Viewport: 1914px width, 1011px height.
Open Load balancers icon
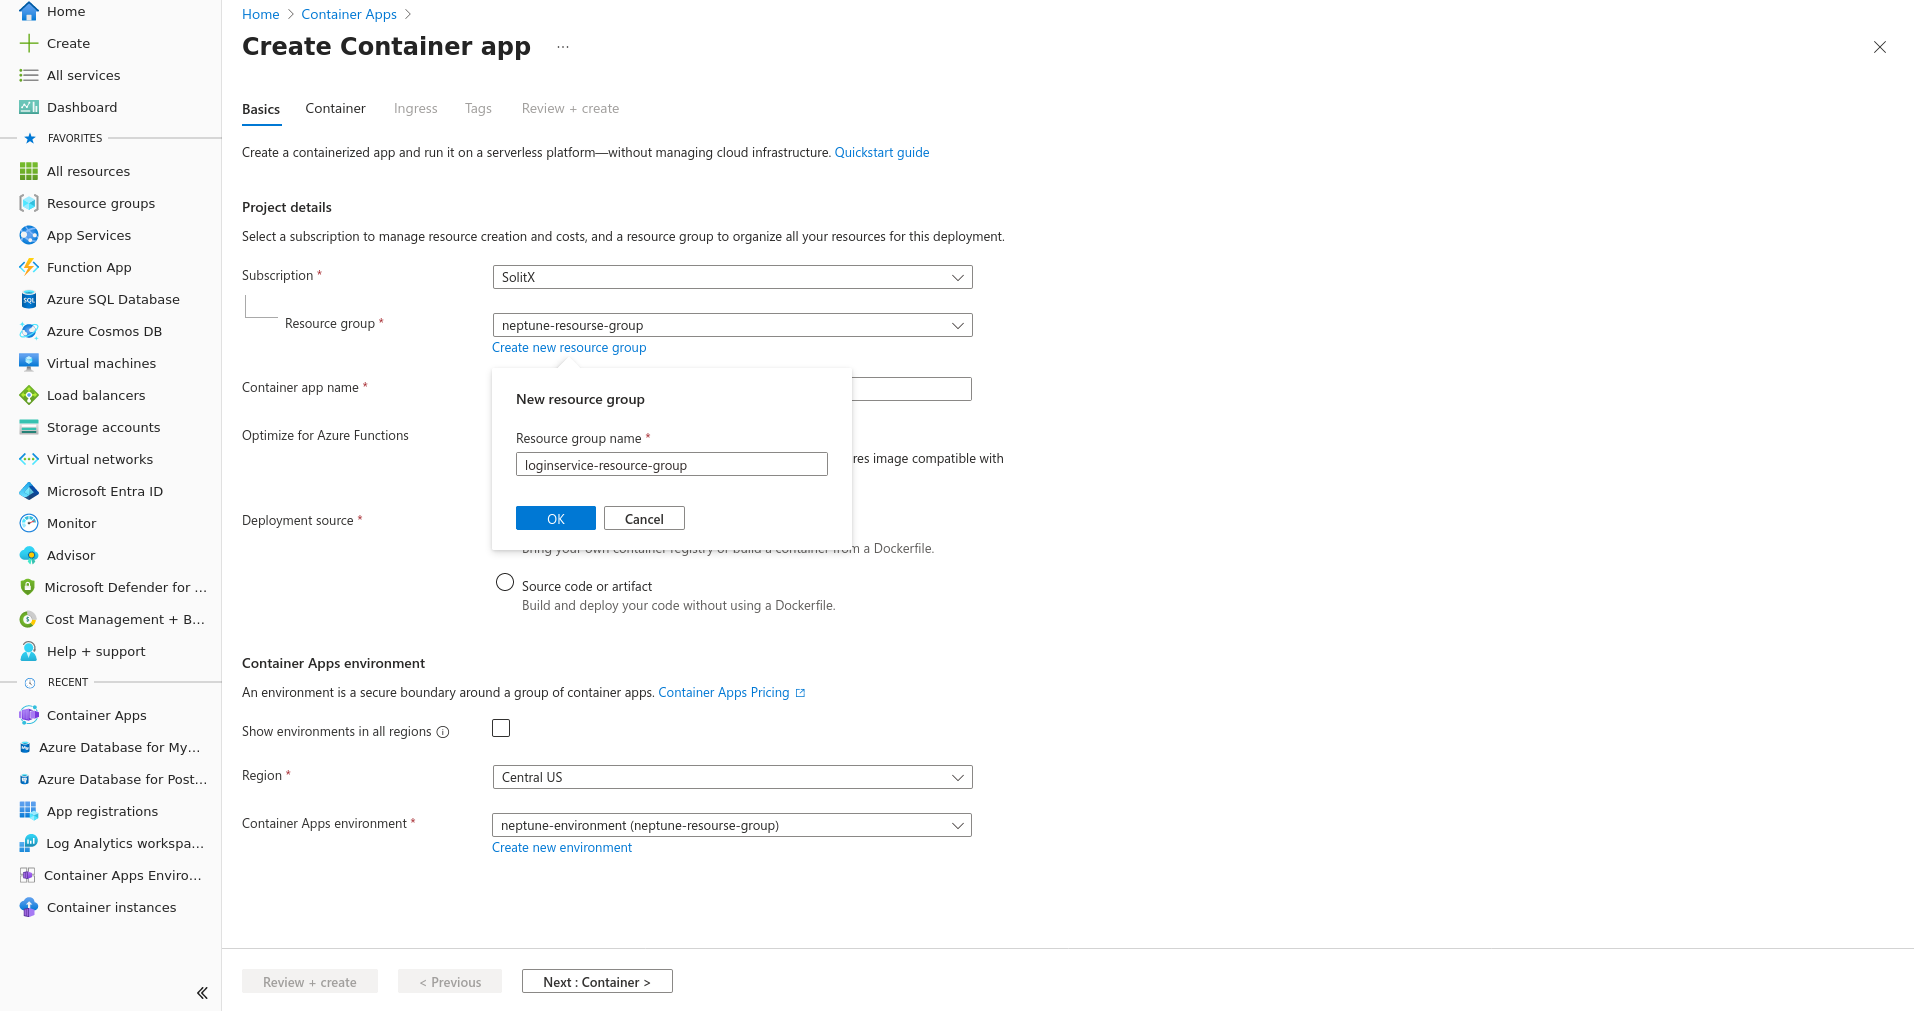(x=29, y=395)
